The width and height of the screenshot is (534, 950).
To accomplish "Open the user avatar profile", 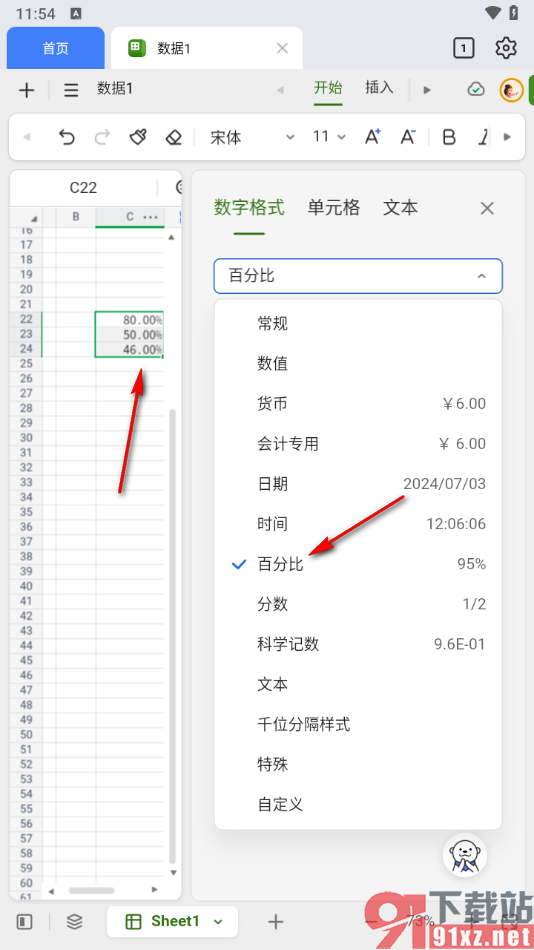I will pos(511,90).
